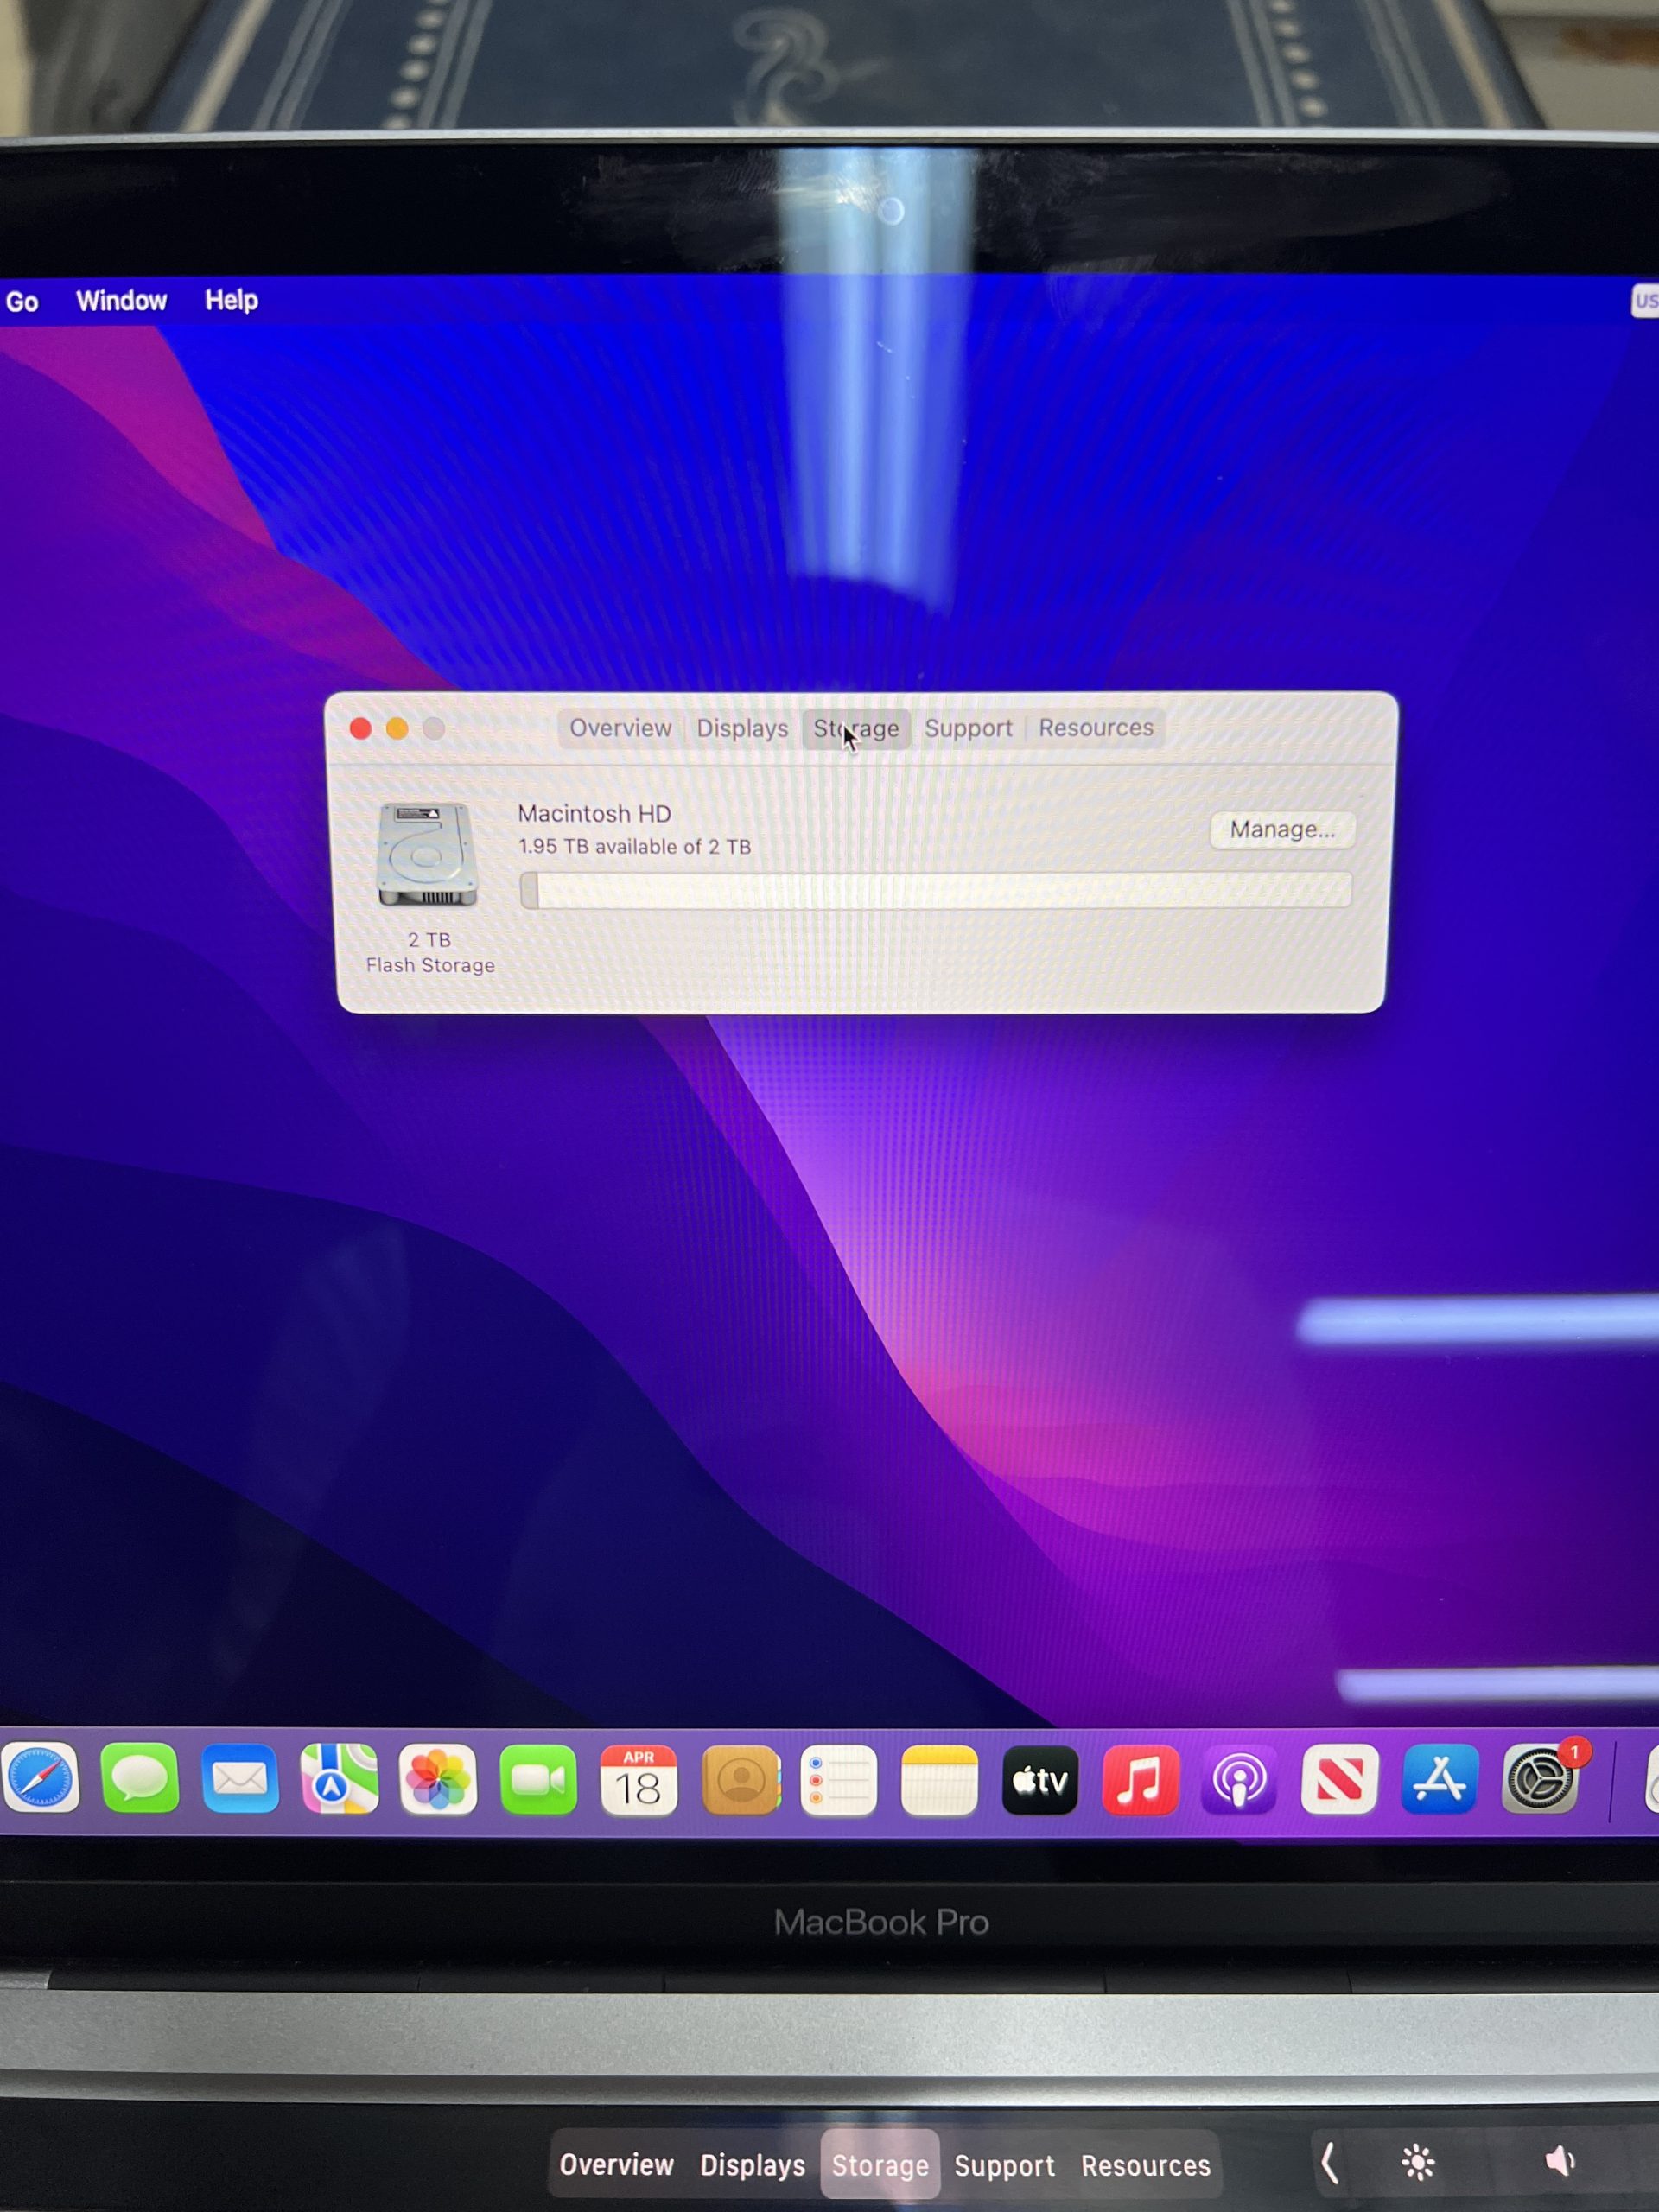Screen dimensions: 1659x2212
Task: Open Maps from the Dock
Action: 339,1779
